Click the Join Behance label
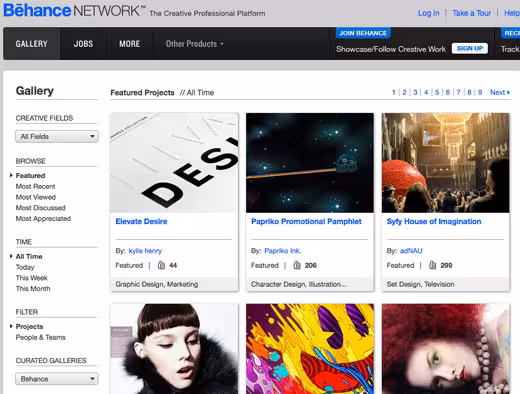Image resolution: width=520 pixels, height=394 pixels. 363,33
